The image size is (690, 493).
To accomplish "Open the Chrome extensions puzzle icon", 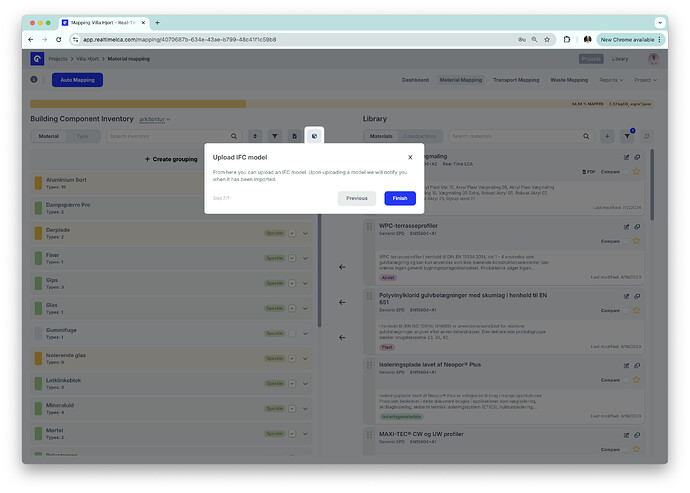I will coord(567,40).
